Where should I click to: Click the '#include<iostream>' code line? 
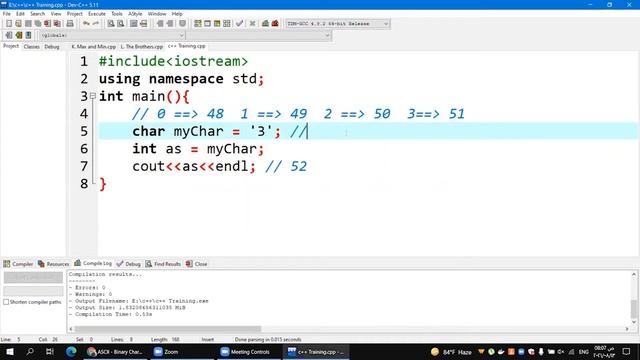pos(173,62)
